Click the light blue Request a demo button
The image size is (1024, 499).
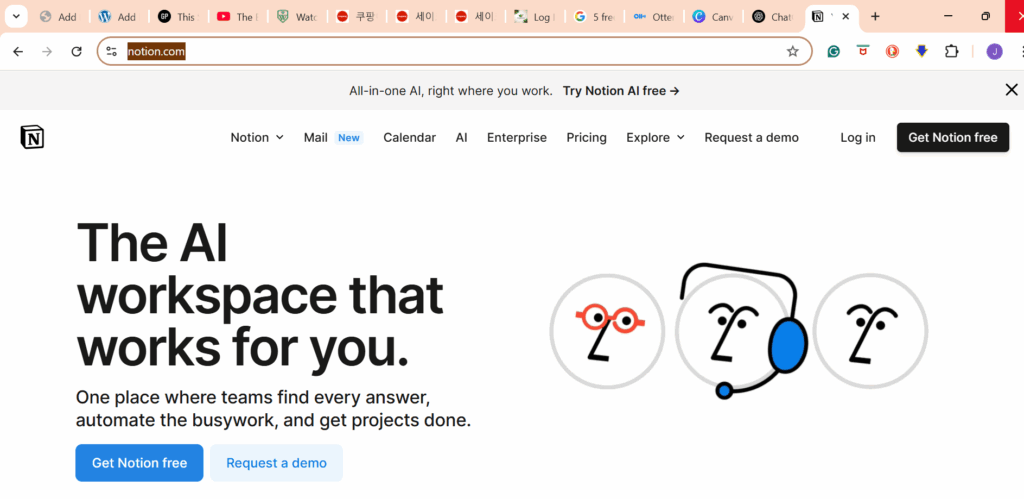point(276,462)
